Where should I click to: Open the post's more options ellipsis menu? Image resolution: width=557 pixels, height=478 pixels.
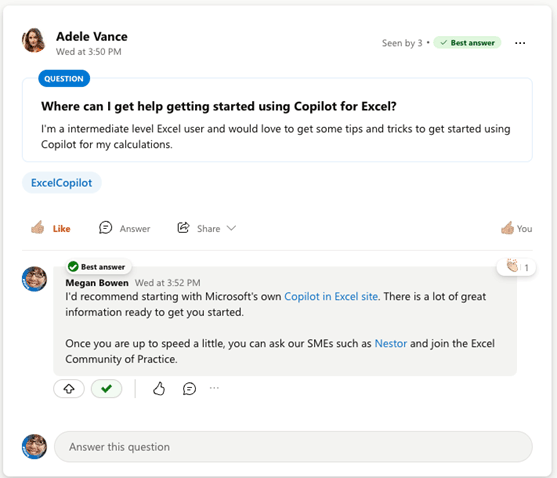pos(520,43)
